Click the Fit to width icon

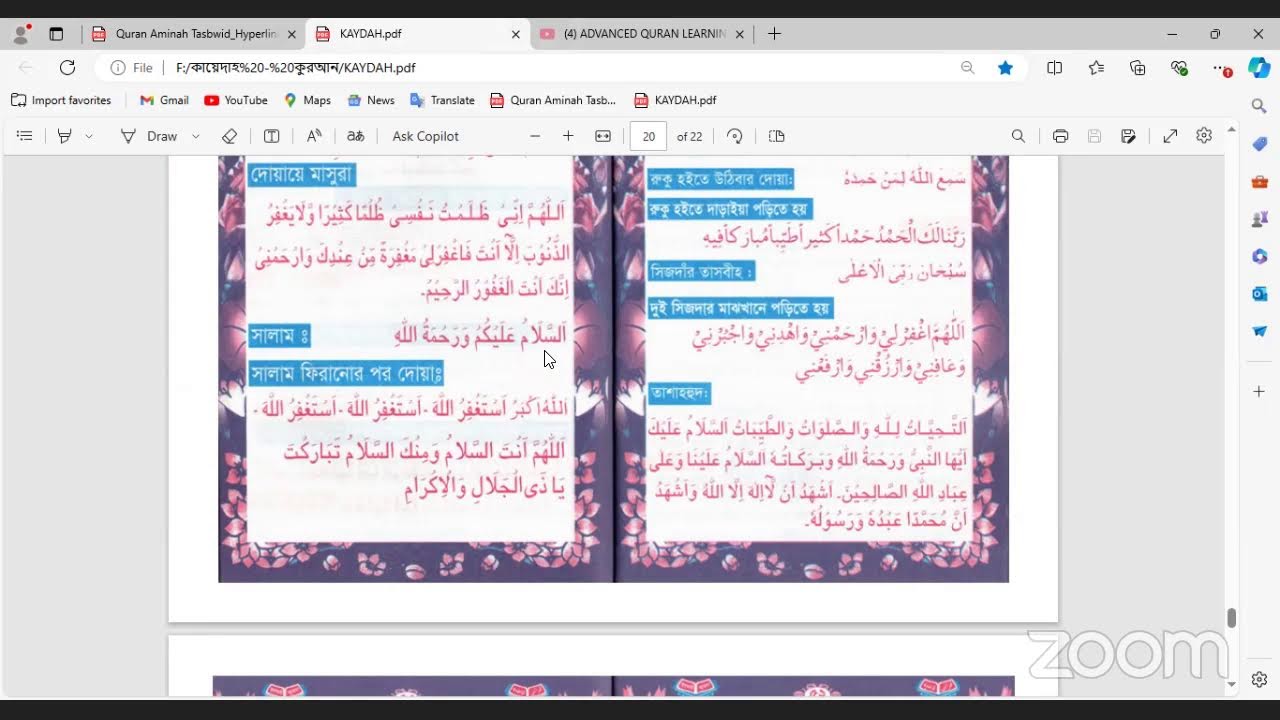(603, 136)
